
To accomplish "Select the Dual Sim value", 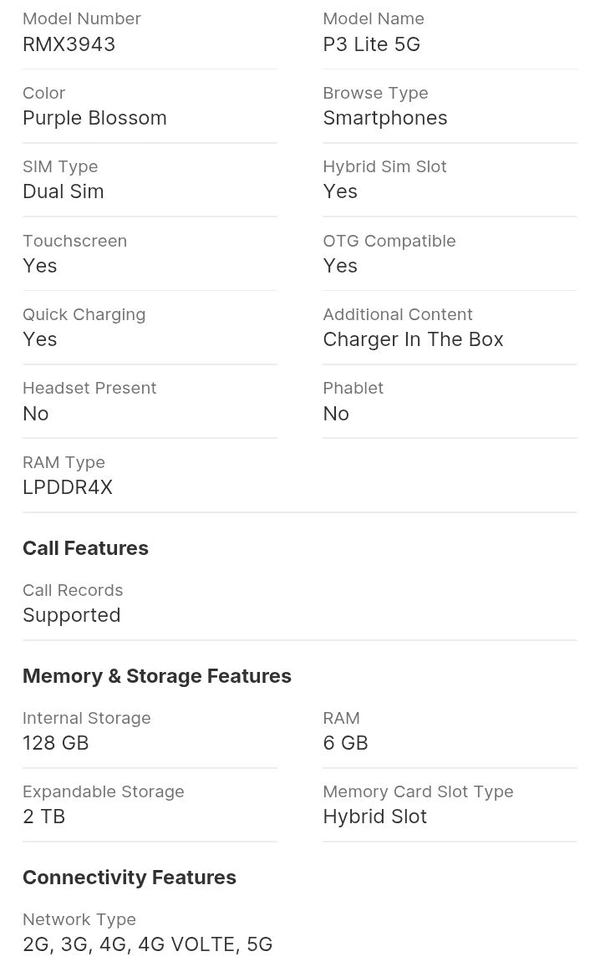I will pos(63,191).
